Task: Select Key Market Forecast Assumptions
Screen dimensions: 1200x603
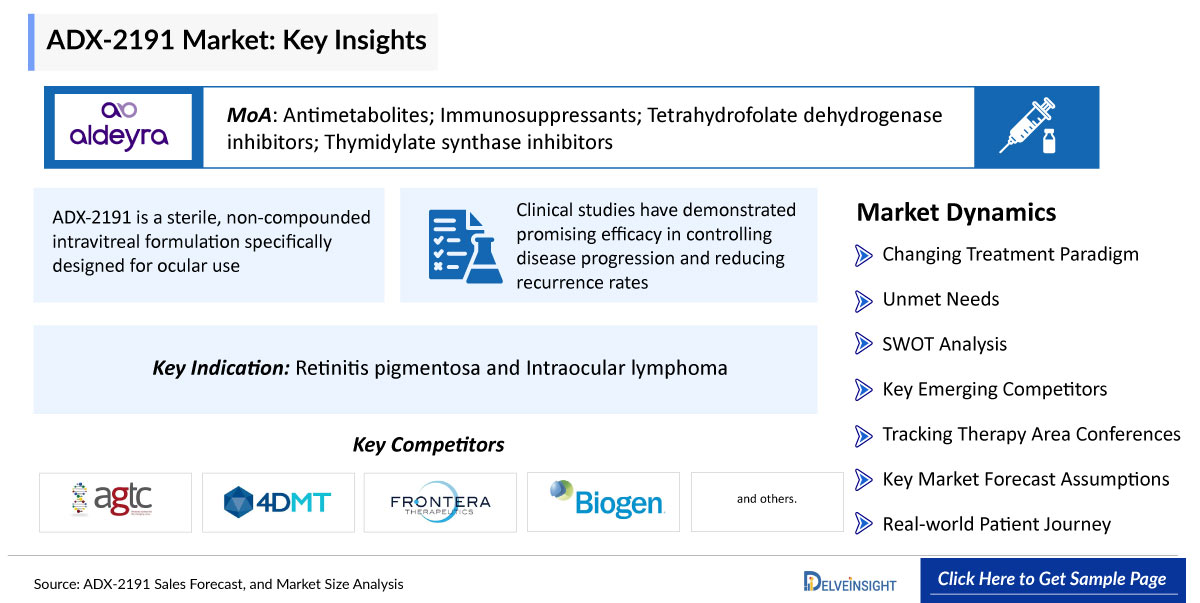Action: coord(1025,479)
